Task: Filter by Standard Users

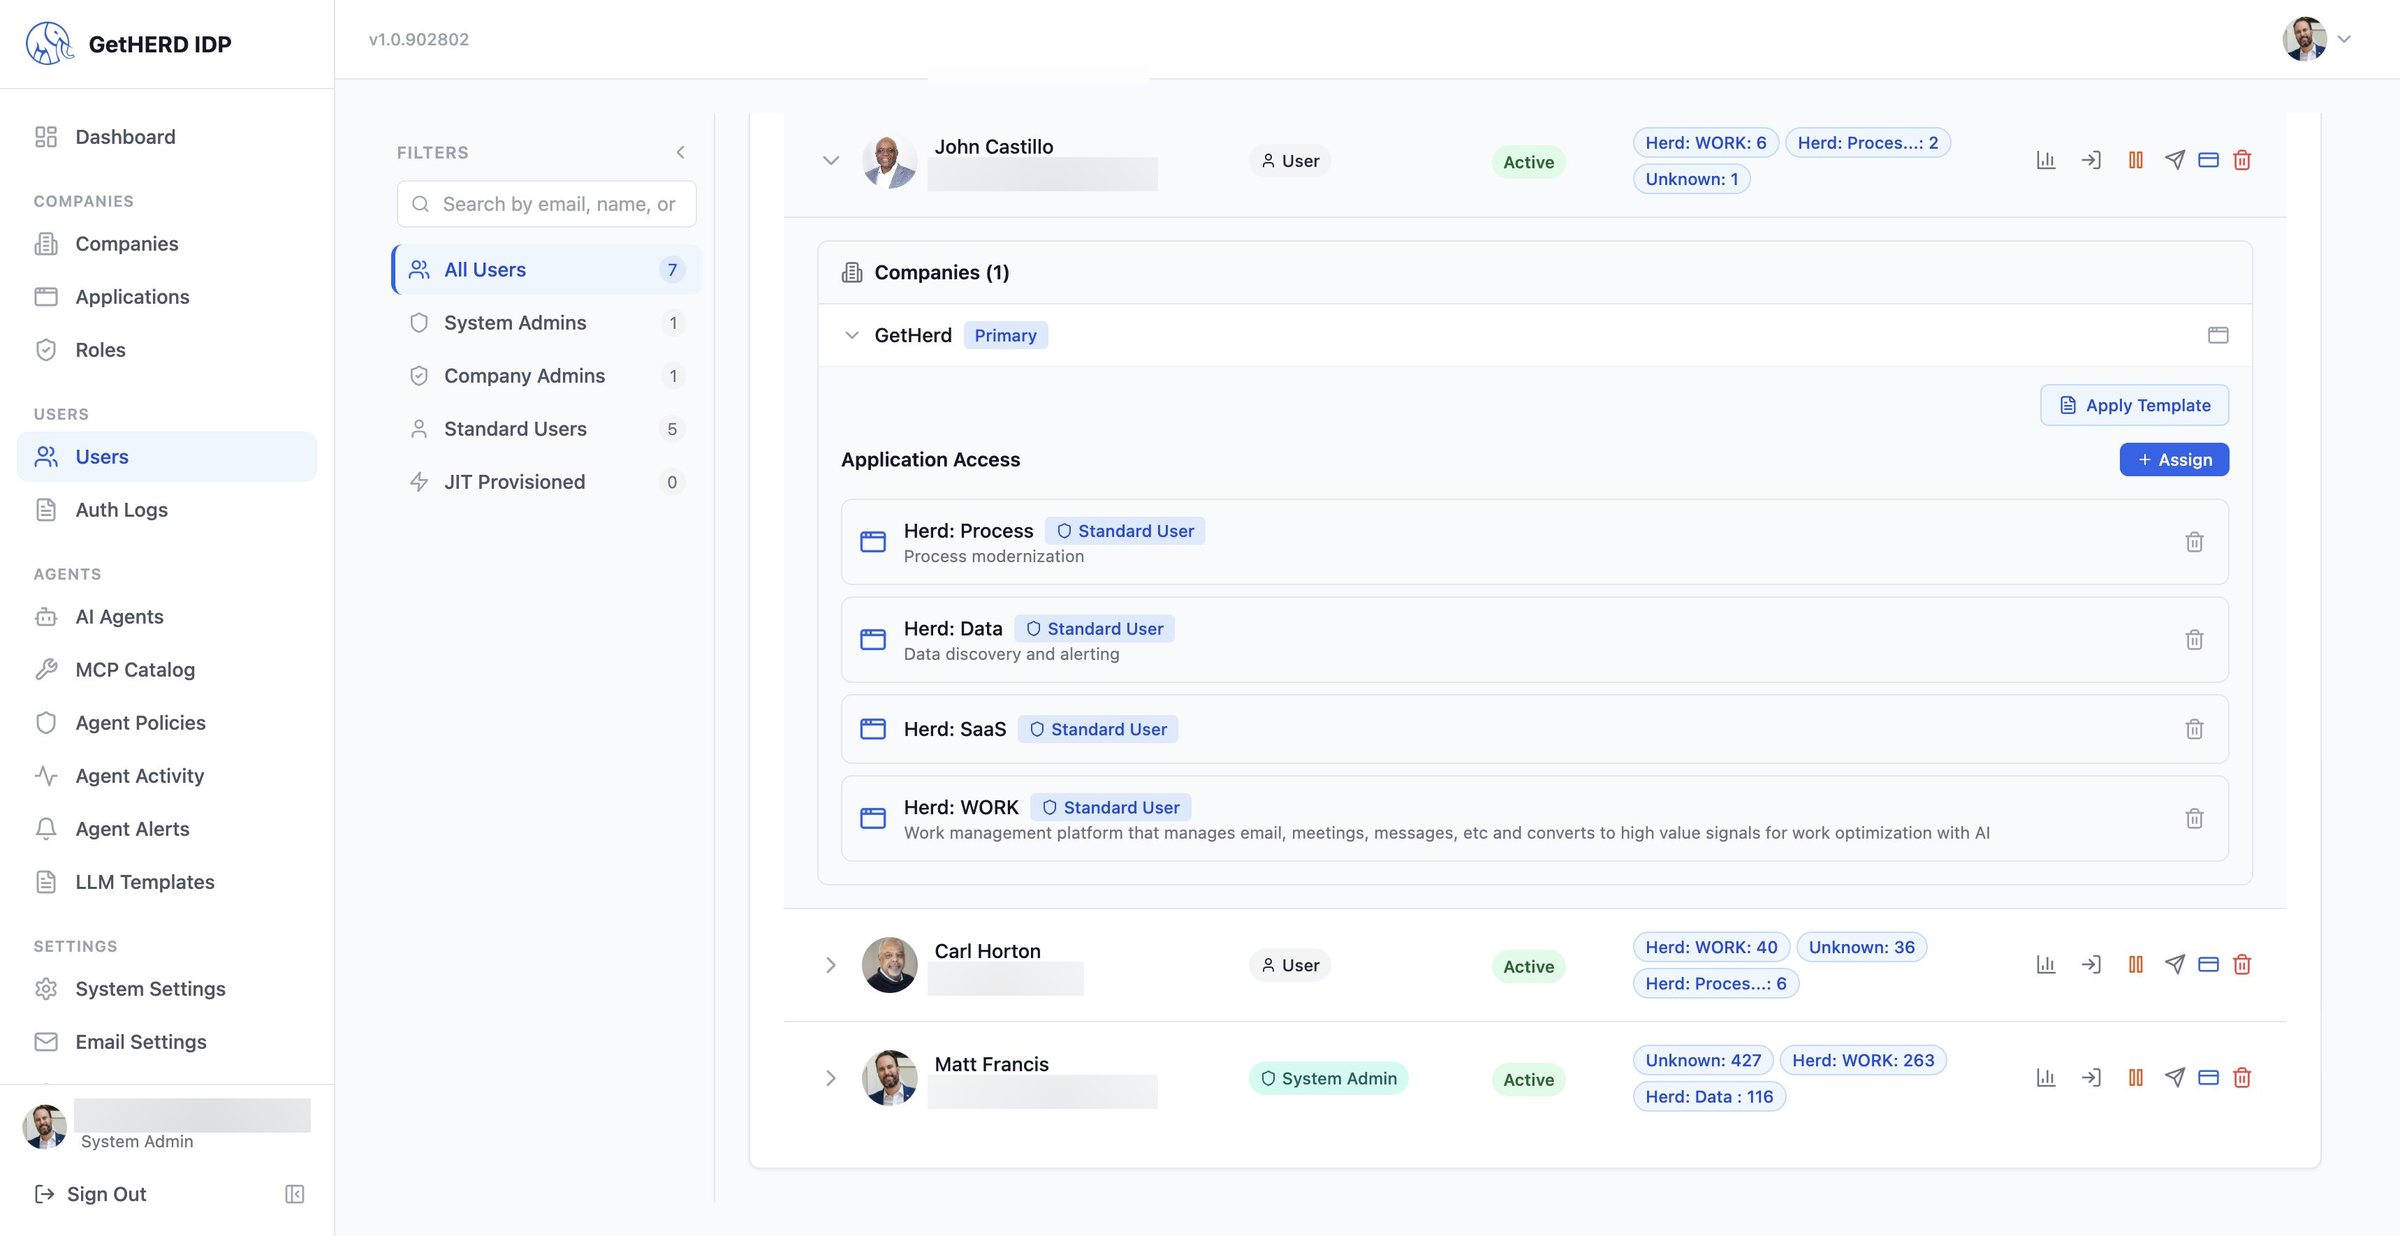Action: pos(546,429)
